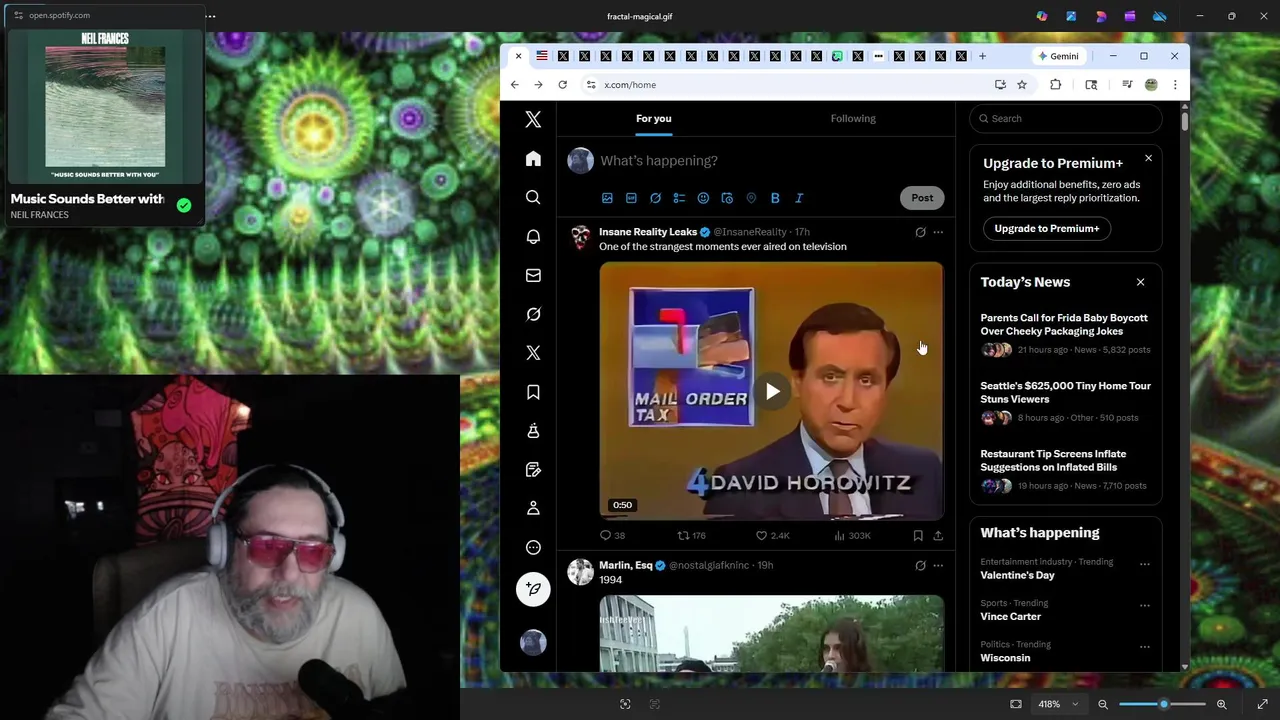This screenshot has height=720, width=1280.
Task: Open the Explore magnifier in X sidebar
Action: [x=533, y=198]
